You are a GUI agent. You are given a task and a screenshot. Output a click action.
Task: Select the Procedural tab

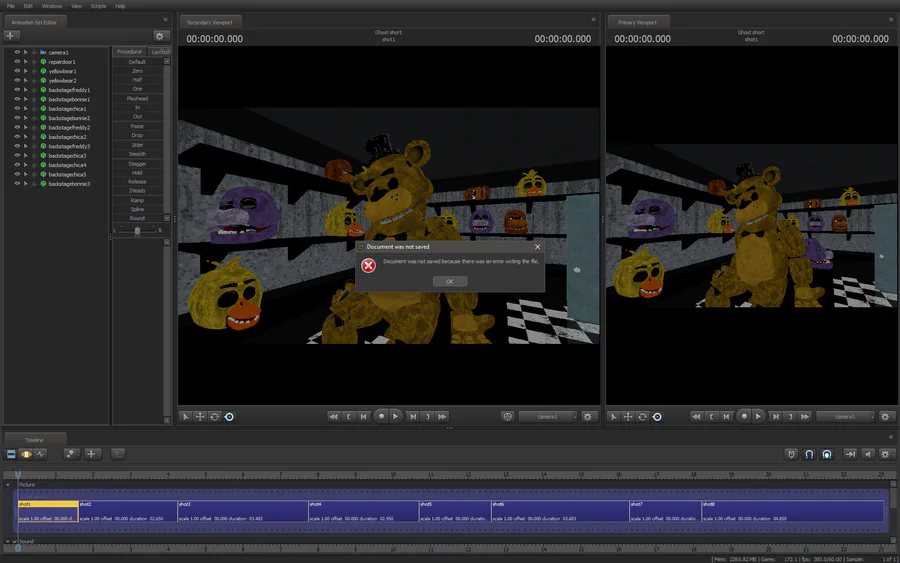point(129,52)
